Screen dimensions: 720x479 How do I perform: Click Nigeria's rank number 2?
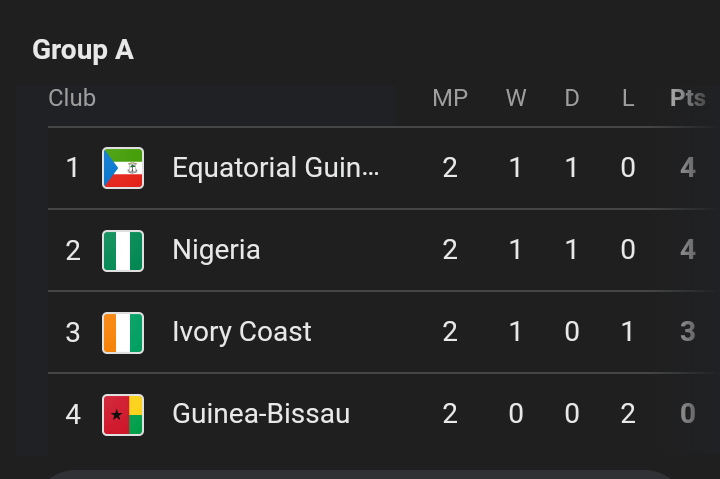(73, 250)
